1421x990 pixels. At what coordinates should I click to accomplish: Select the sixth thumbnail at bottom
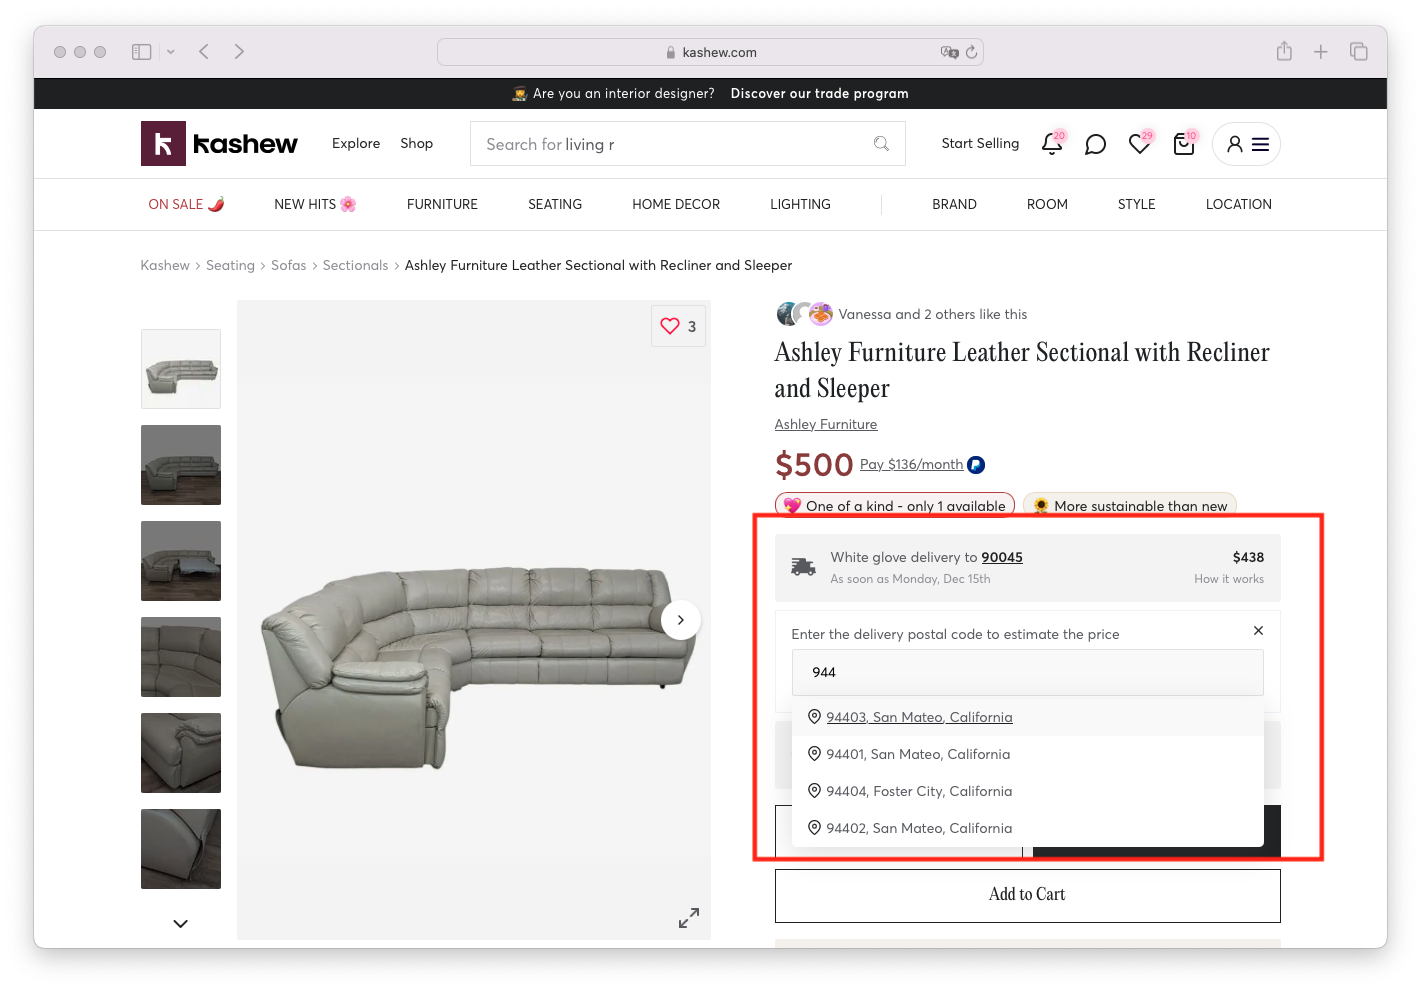pos(181,849)
